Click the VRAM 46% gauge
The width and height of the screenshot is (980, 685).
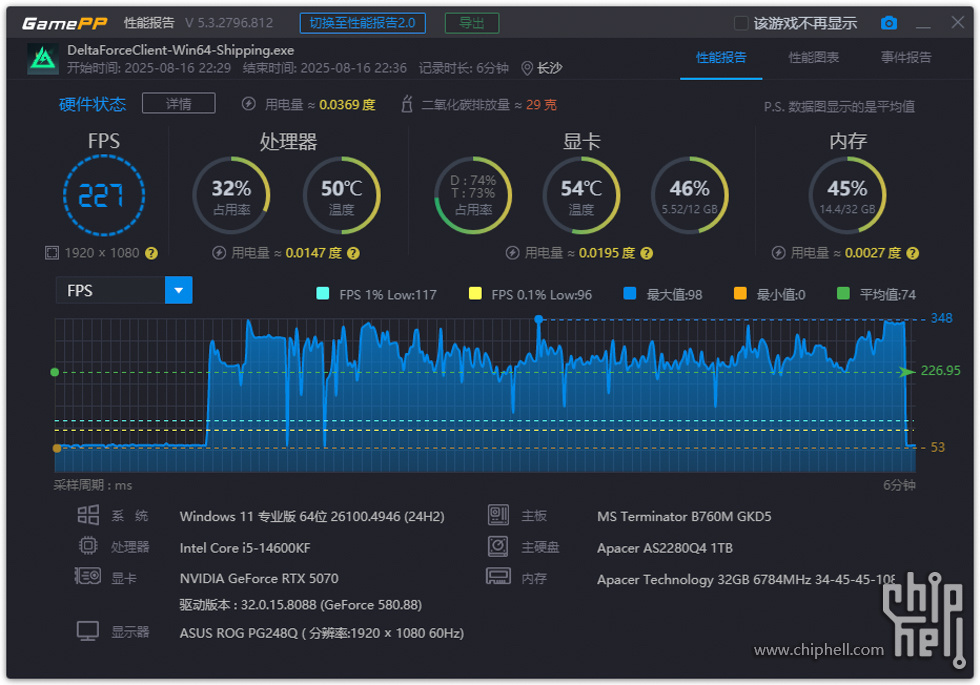click(689, 195)
